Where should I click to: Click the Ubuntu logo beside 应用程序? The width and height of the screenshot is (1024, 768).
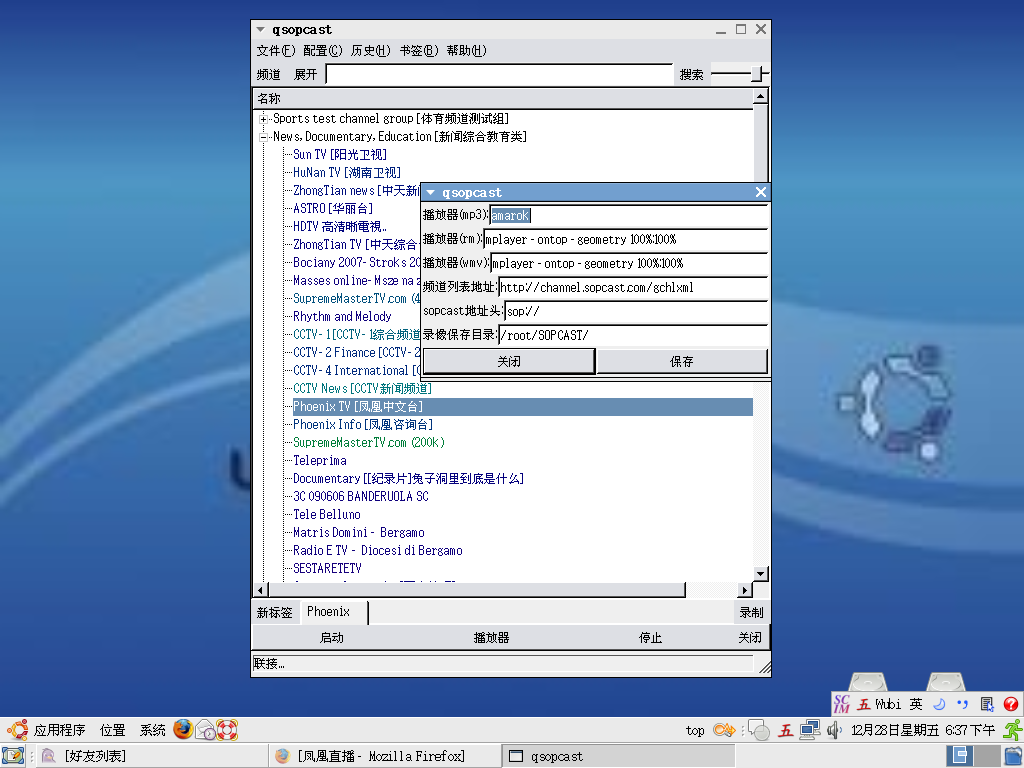click(17, 729)
